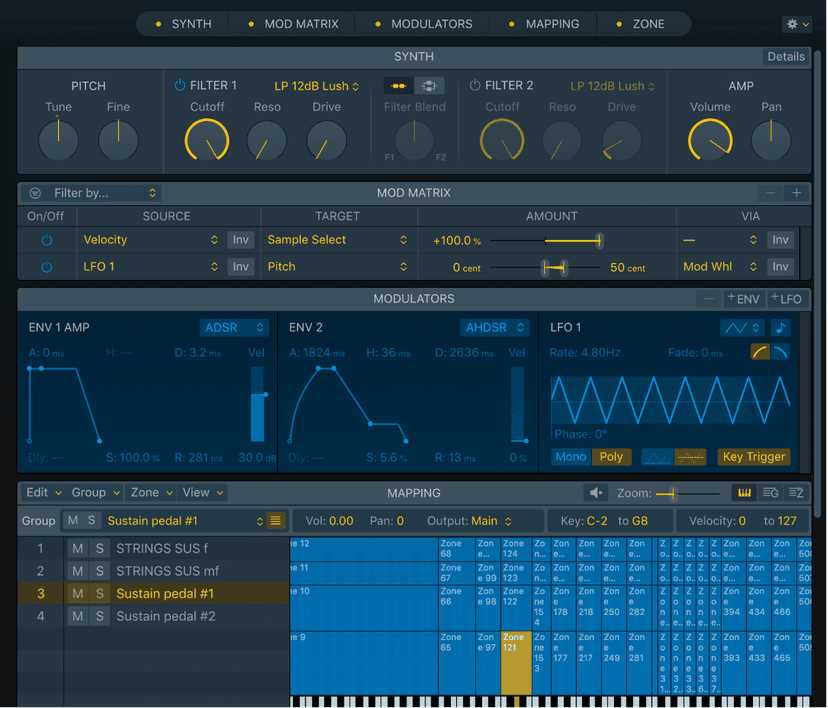Open Filter 2 type LP 12dB Lush menu
This screenshot has width=828, height=708.
tap(612, 86)
